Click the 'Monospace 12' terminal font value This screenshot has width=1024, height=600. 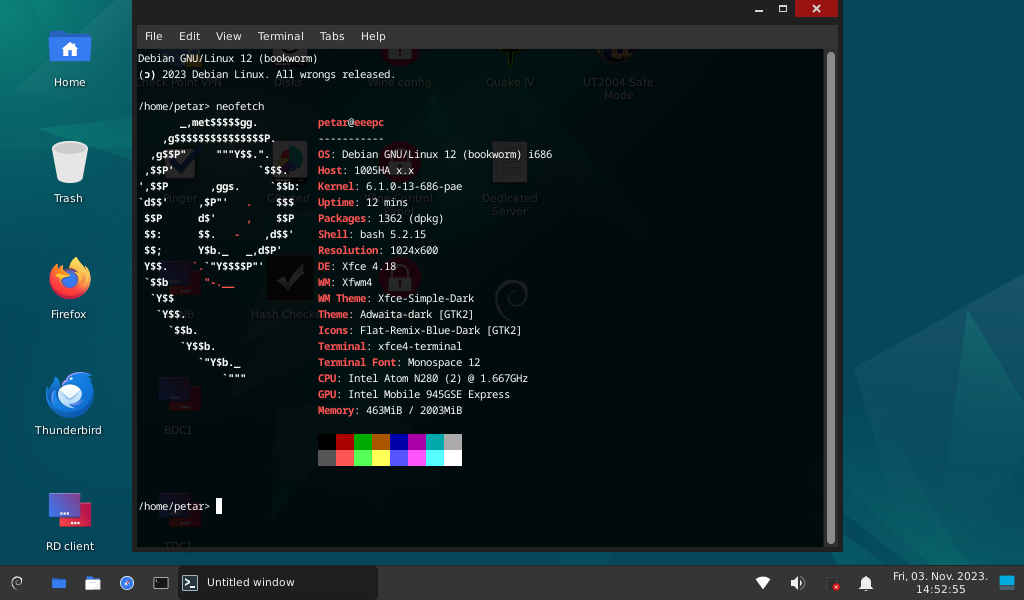click(443, 362)
